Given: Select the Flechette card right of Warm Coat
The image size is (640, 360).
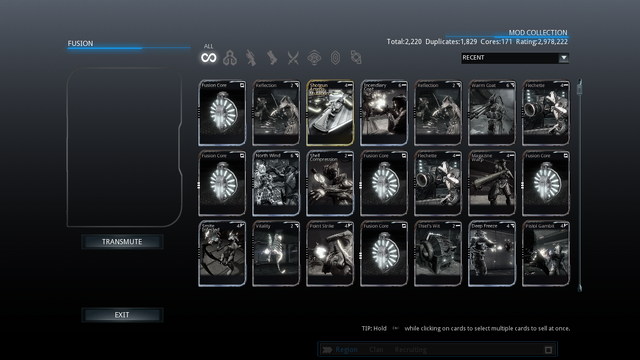Looking at the screenshot, I should point(545,113).
